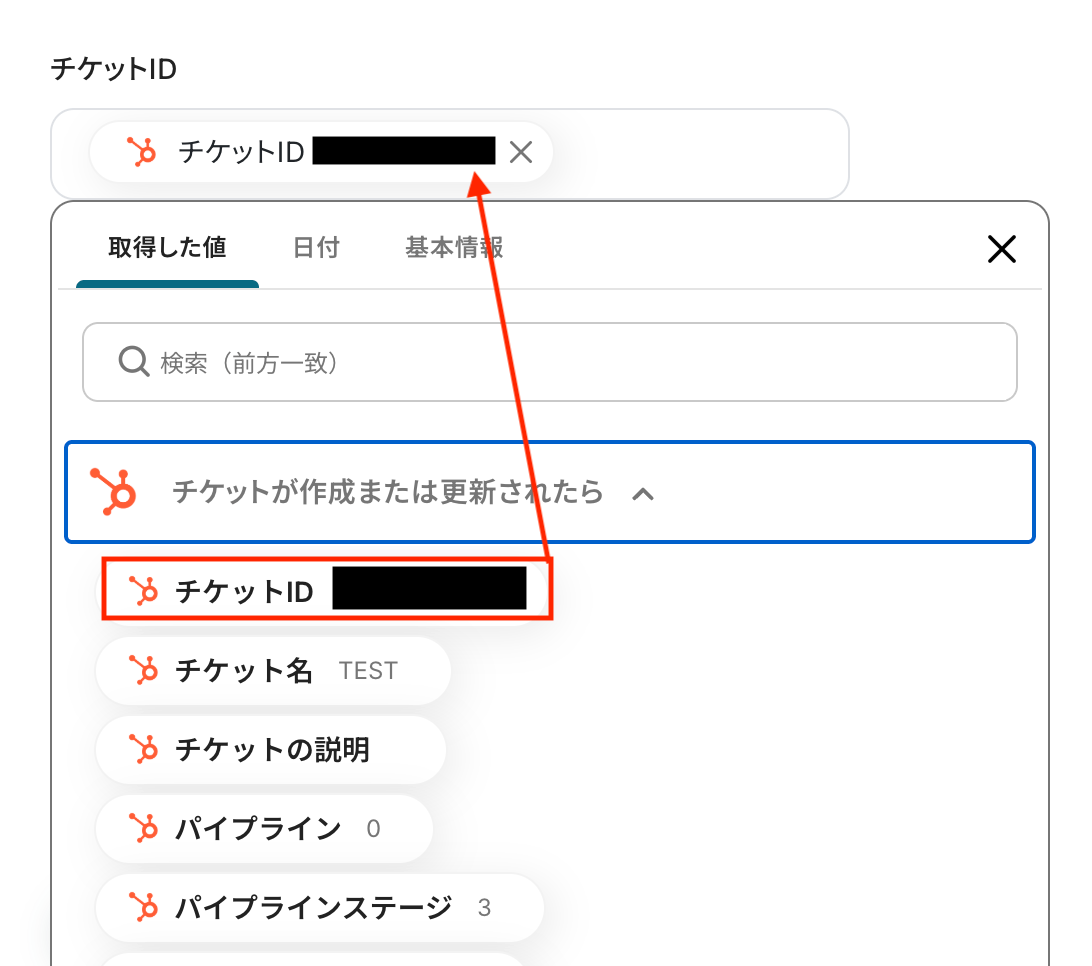The image size is (1092, 966).
Task: Select the パイプライン value chip
Action: click(x=263, y=828)
